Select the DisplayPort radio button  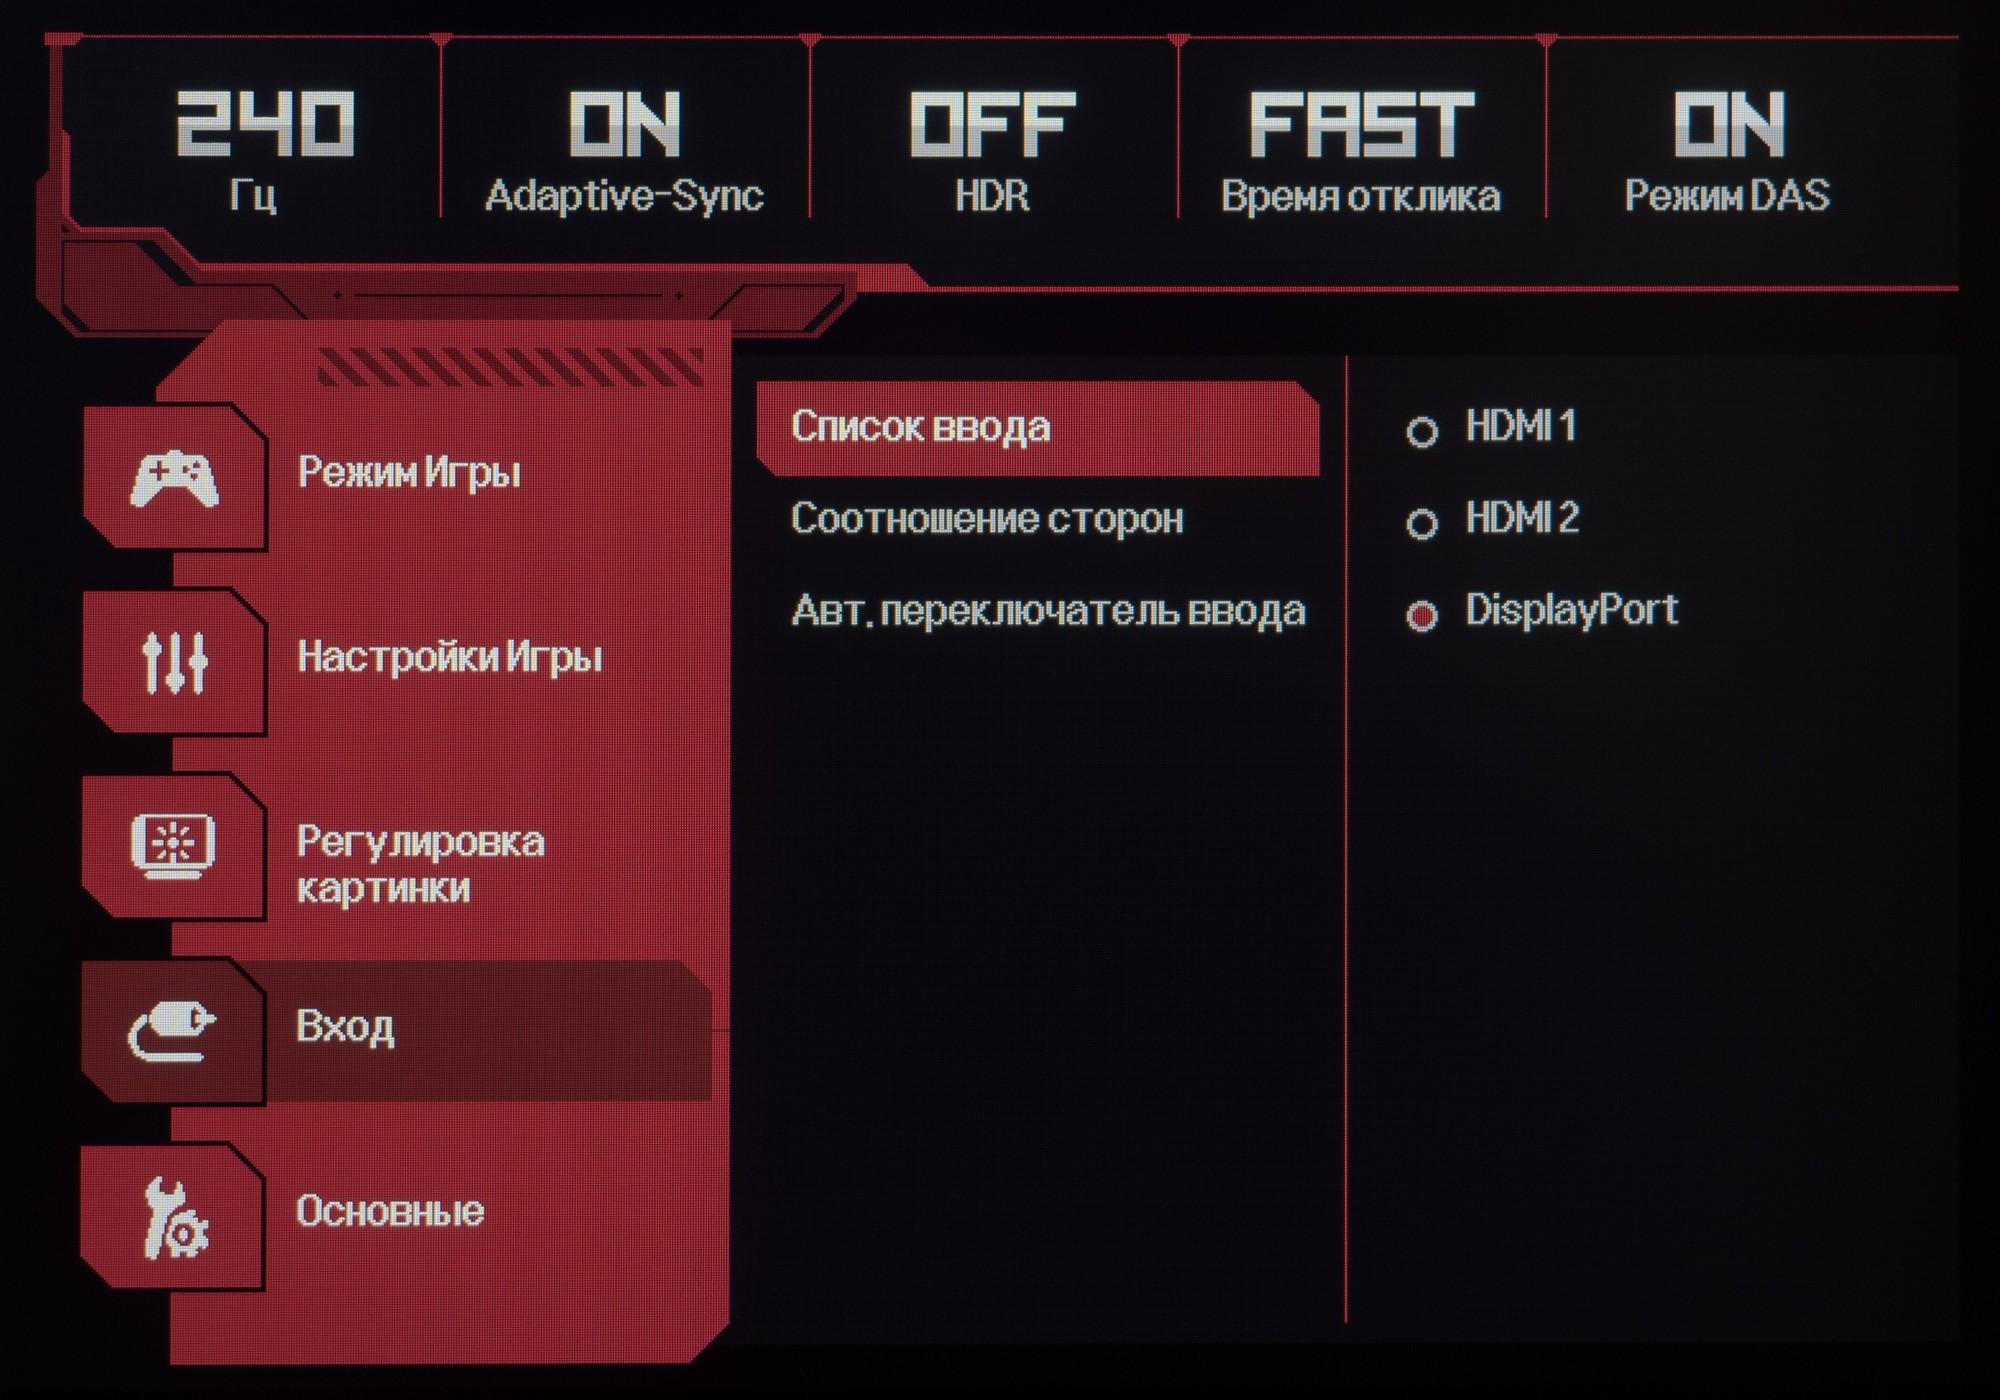(1422, 615)
